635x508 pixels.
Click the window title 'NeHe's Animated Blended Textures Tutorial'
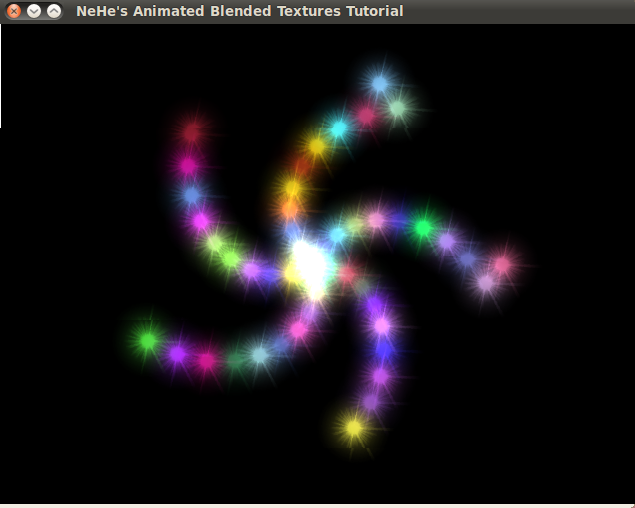click(240, 11)
